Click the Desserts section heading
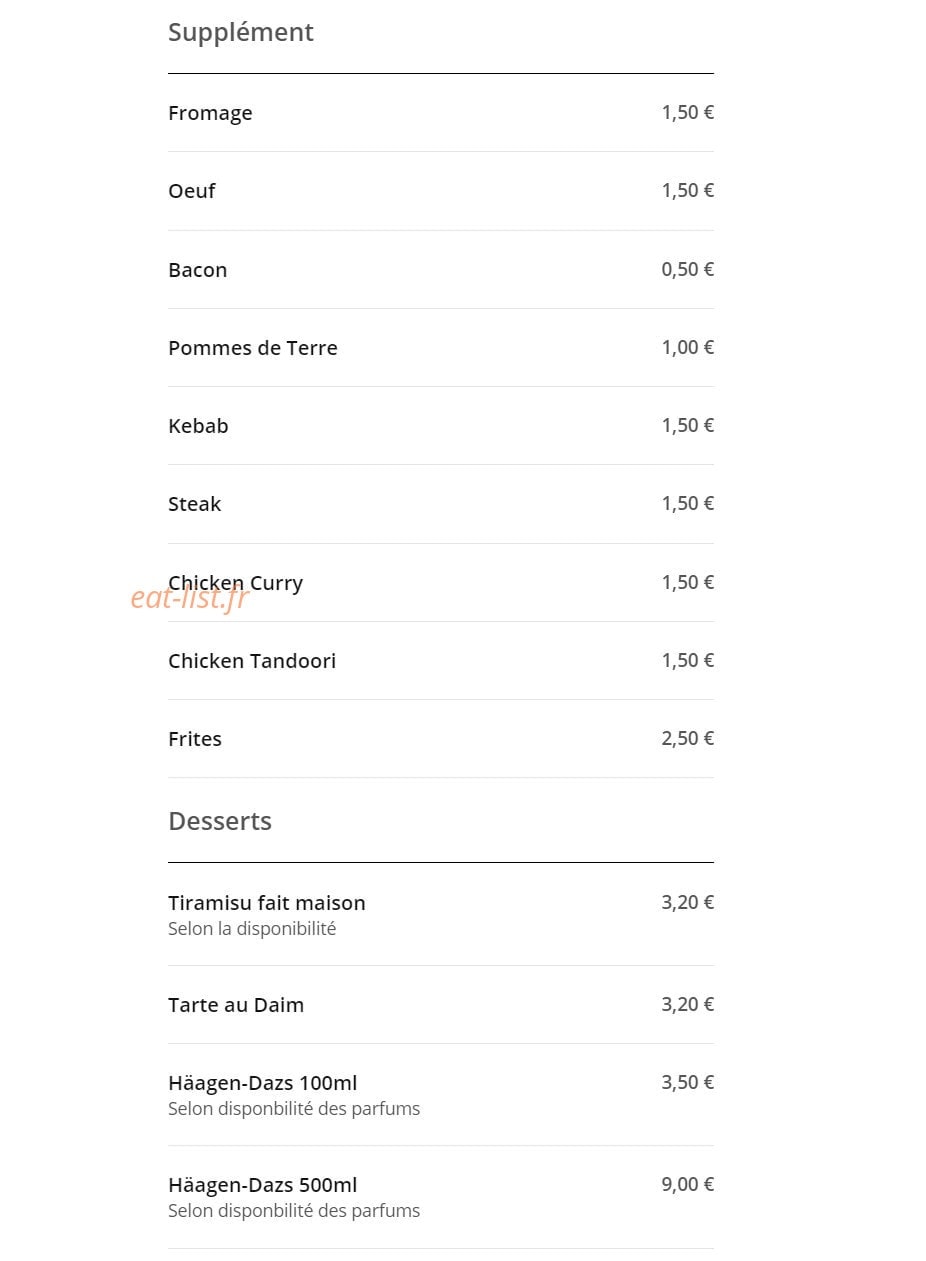 [x=220, y=821]
